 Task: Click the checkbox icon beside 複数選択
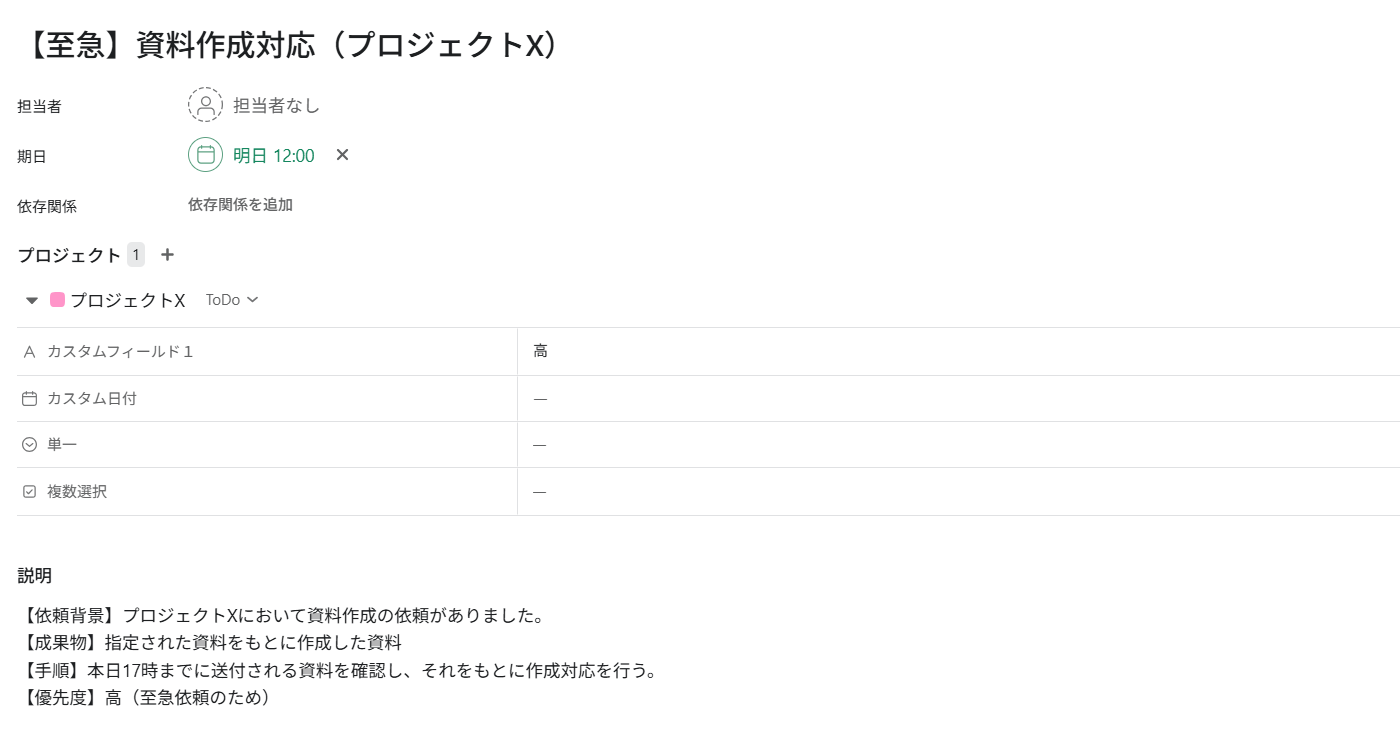(x=29, y=492)
